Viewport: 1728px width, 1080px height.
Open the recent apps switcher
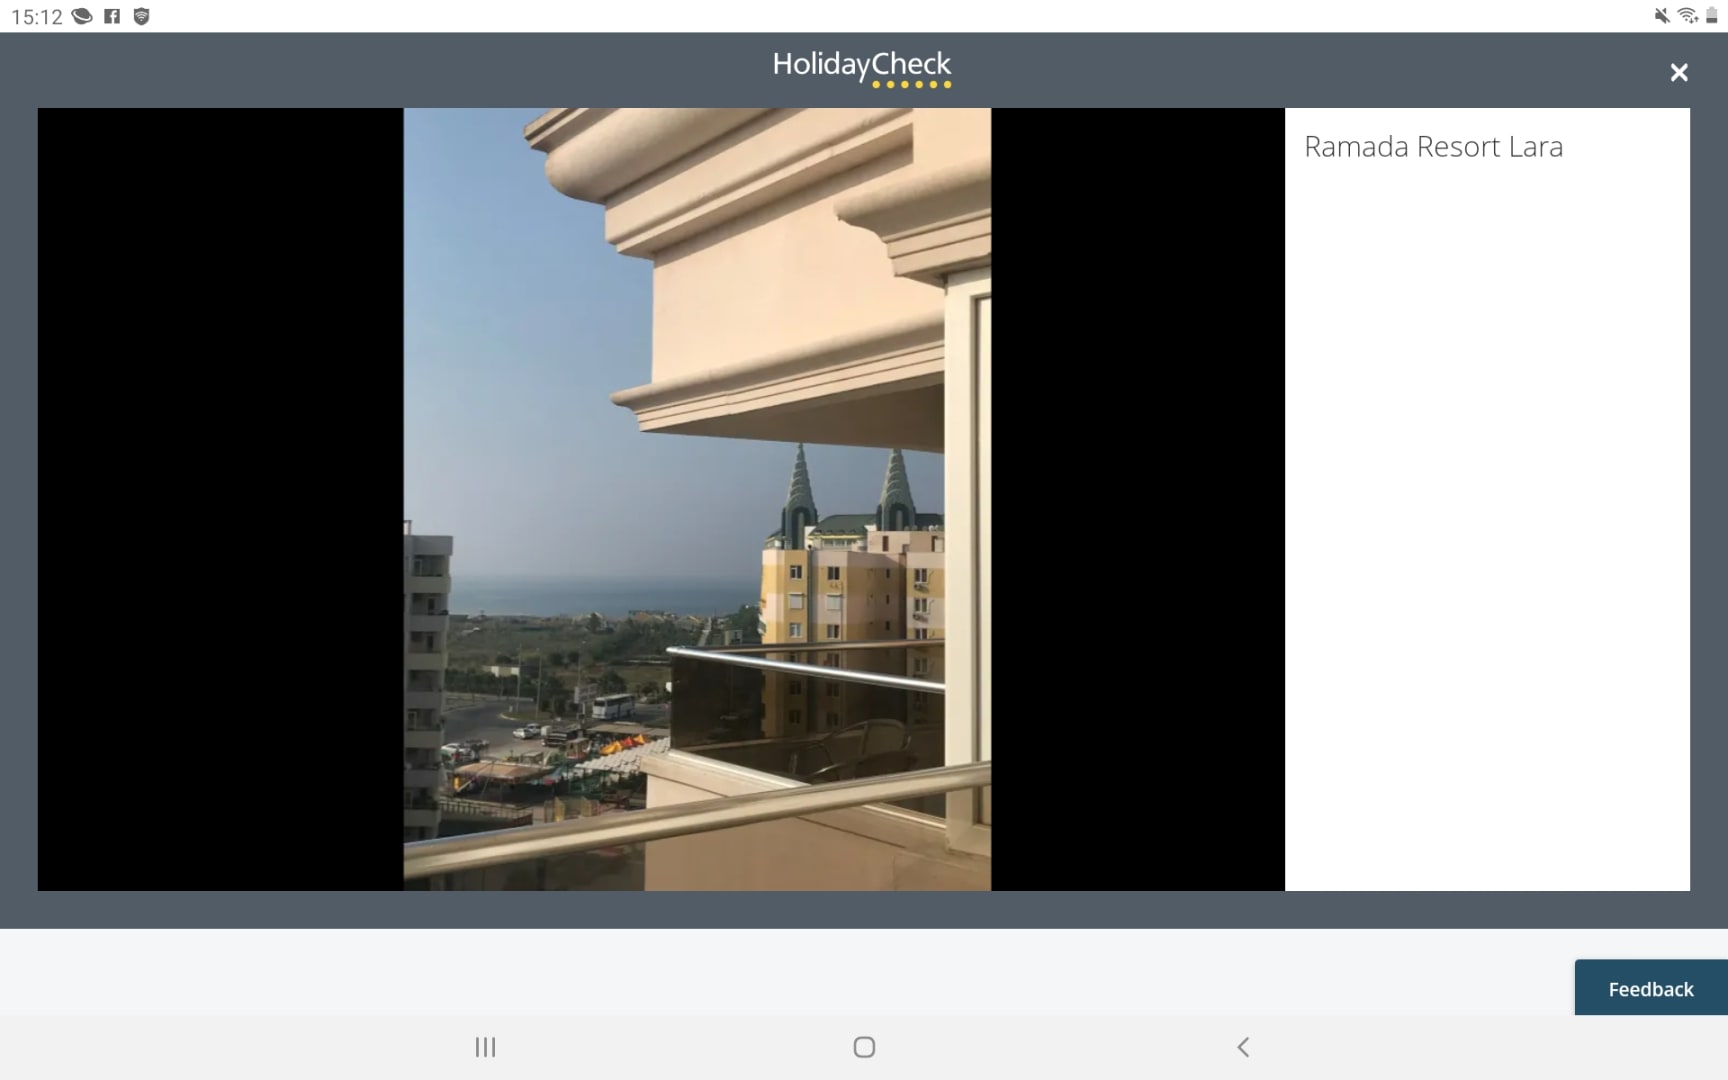pyautogui.click(x=485, y=1047)
